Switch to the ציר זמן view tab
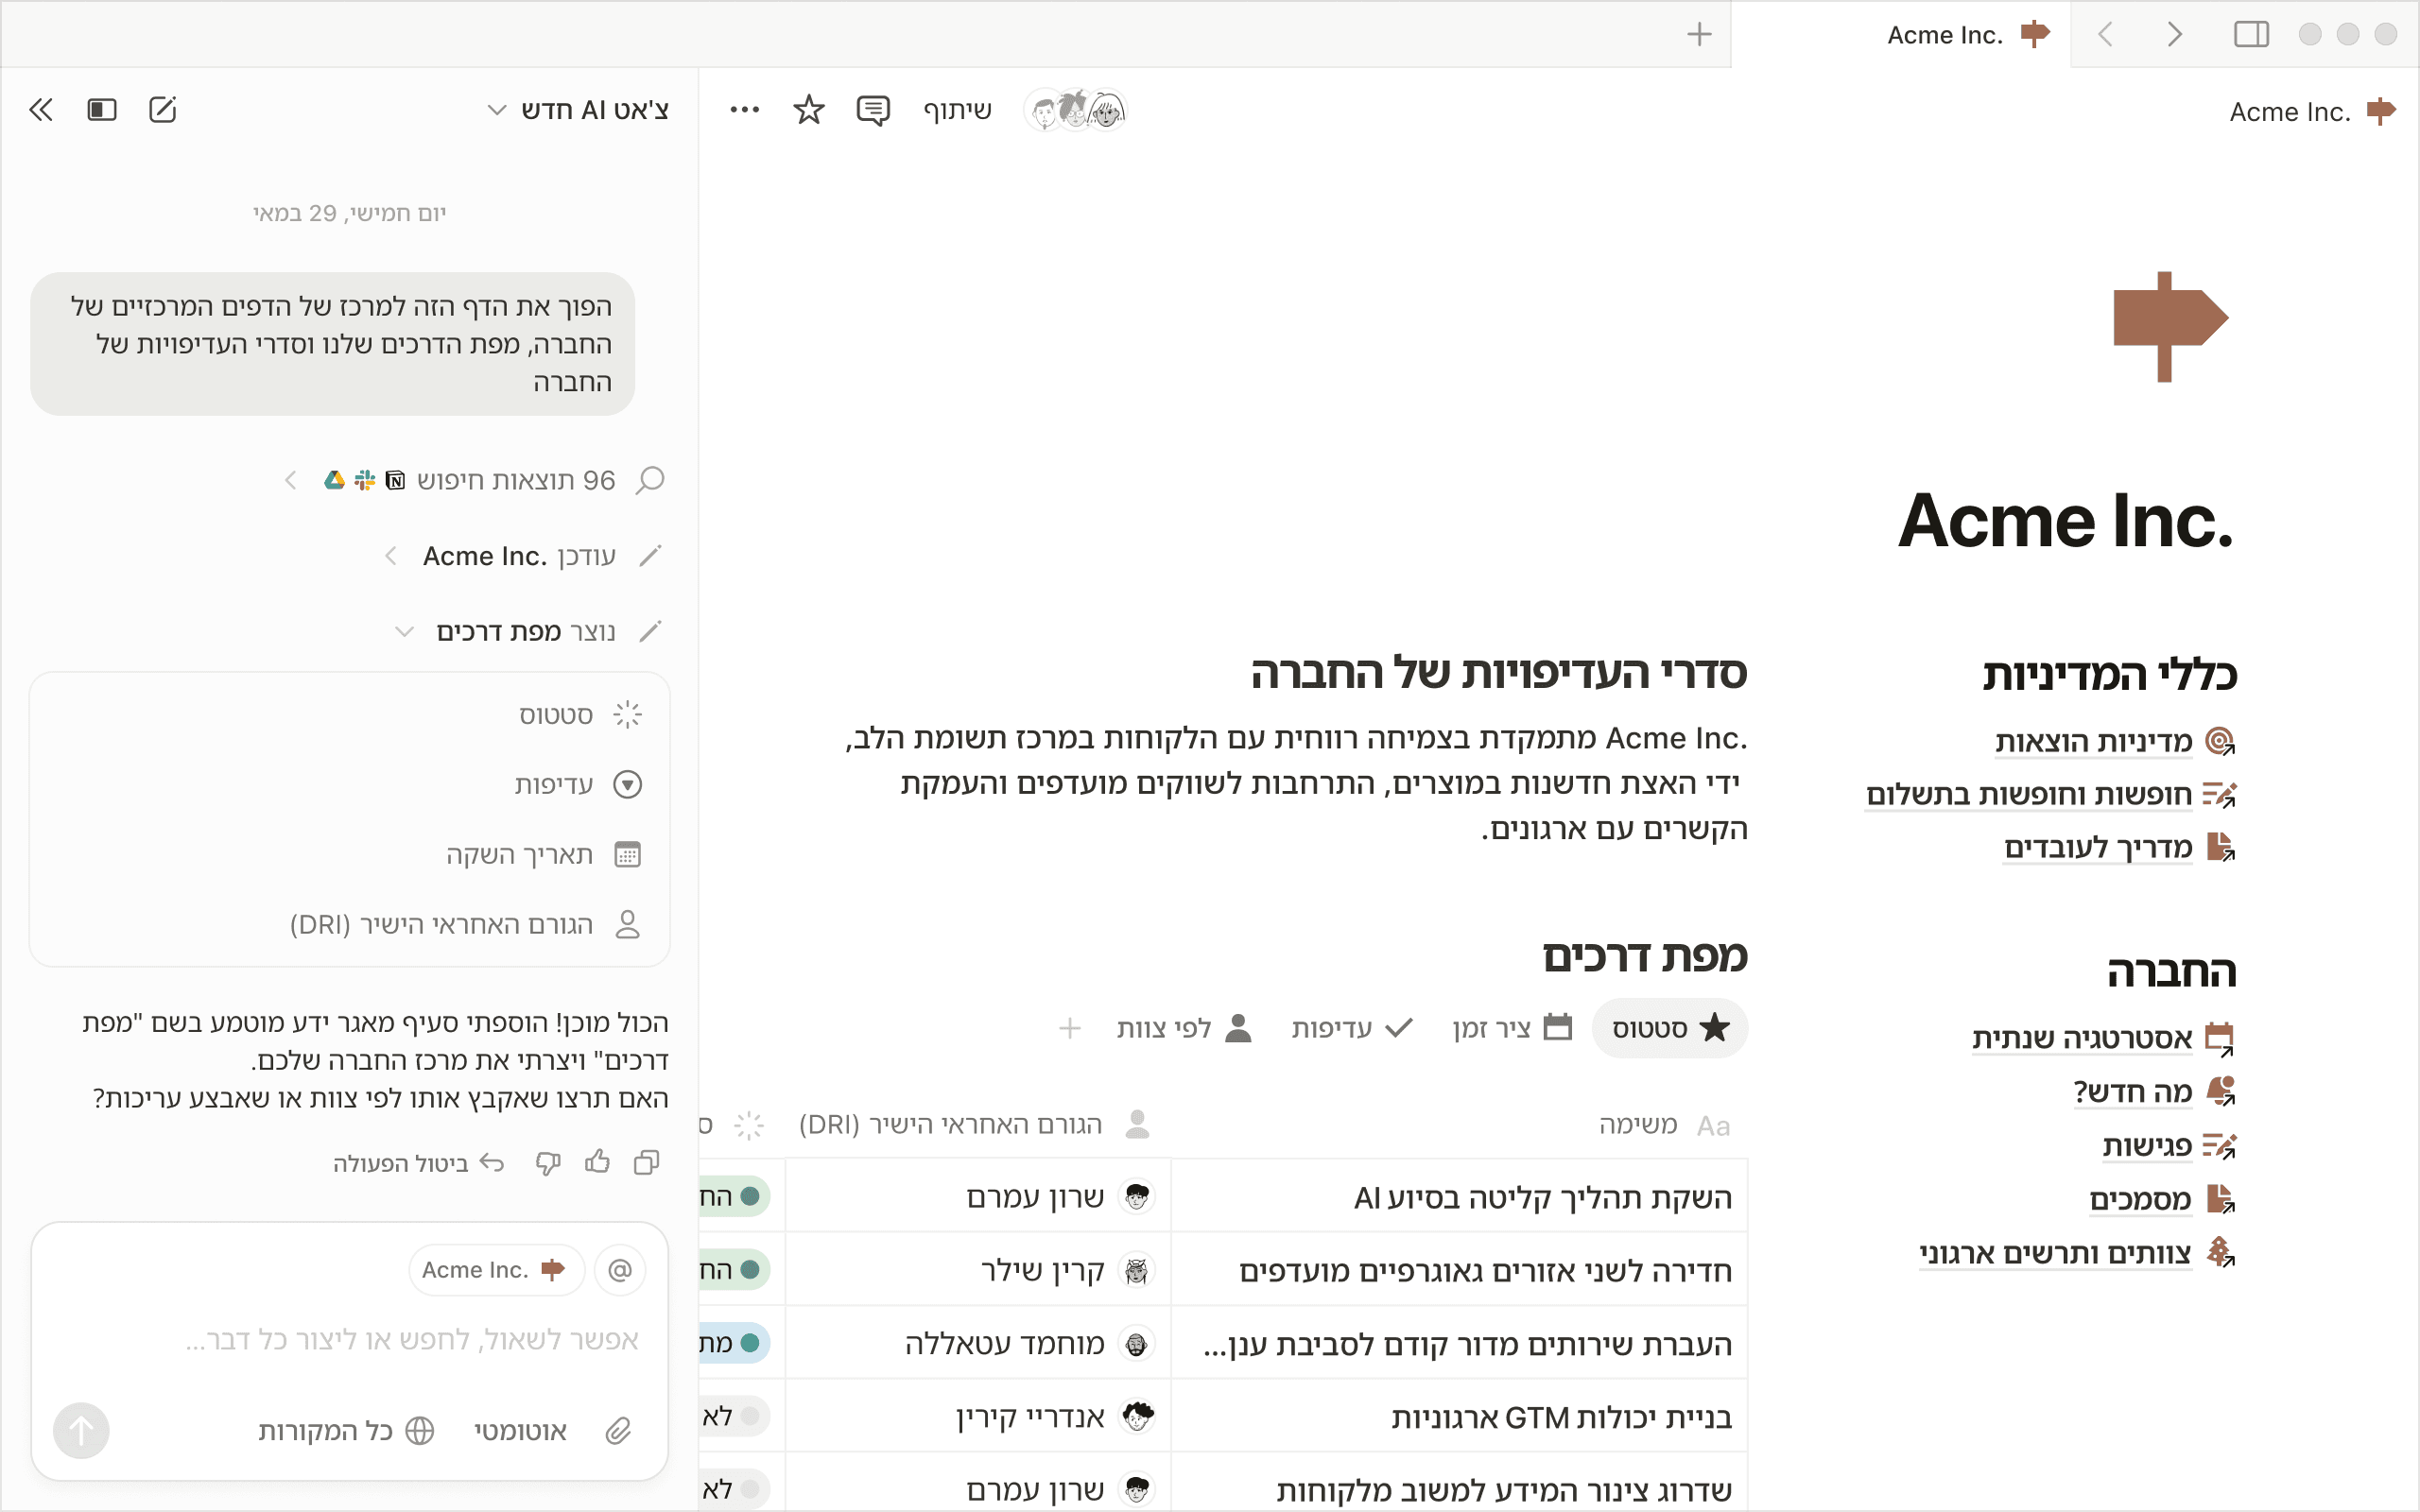 pyautogui.click(x=1511, y=1028)
